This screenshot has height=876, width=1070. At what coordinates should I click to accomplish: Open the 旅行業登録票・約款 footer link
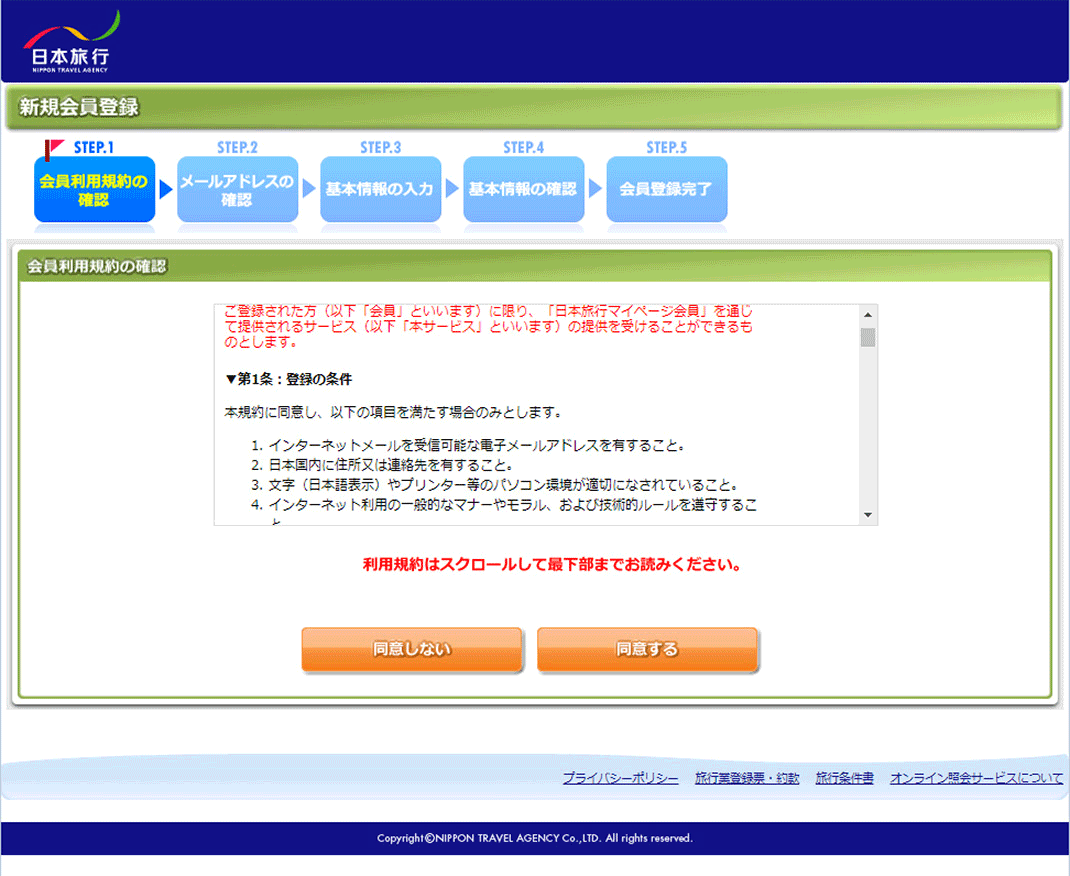pos(747,778)
